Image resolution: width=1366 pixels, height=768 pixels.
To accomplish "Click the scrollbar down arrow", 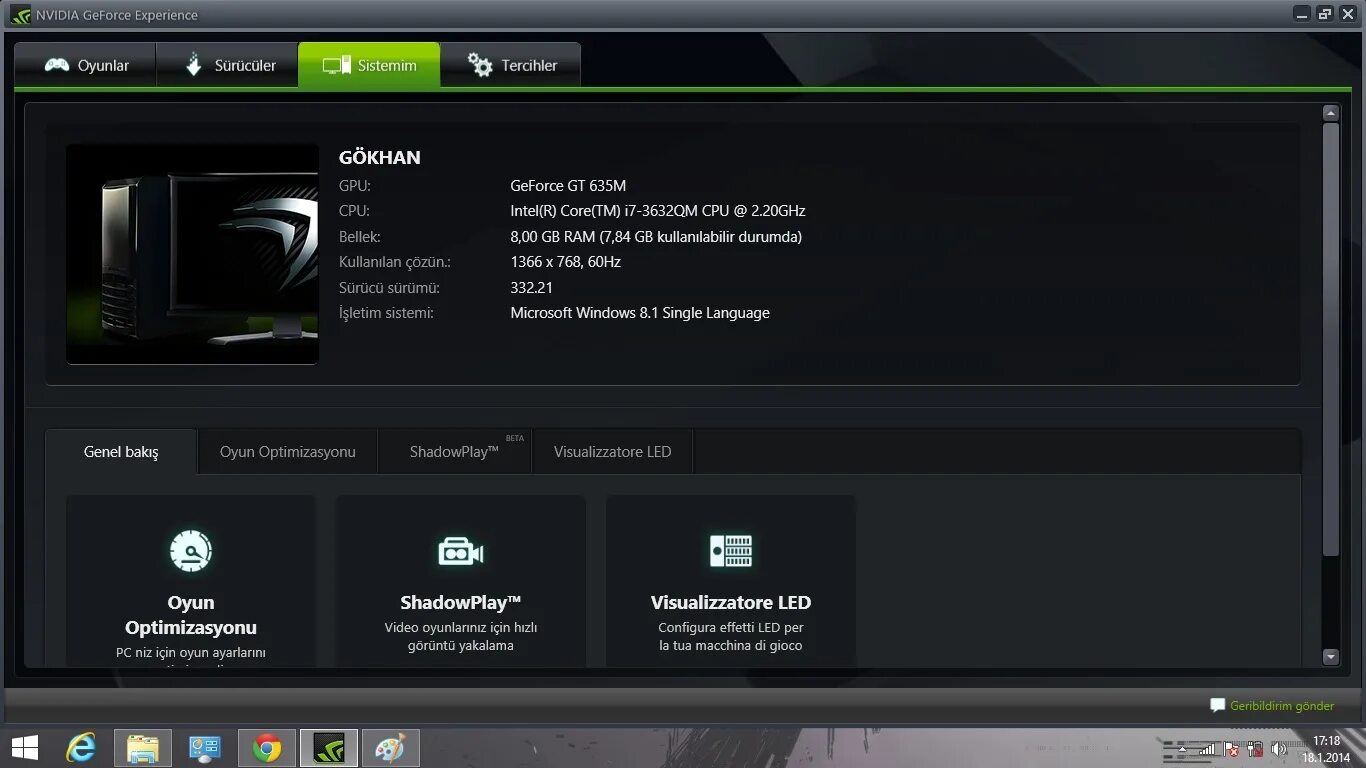I will pos(1330,657).
